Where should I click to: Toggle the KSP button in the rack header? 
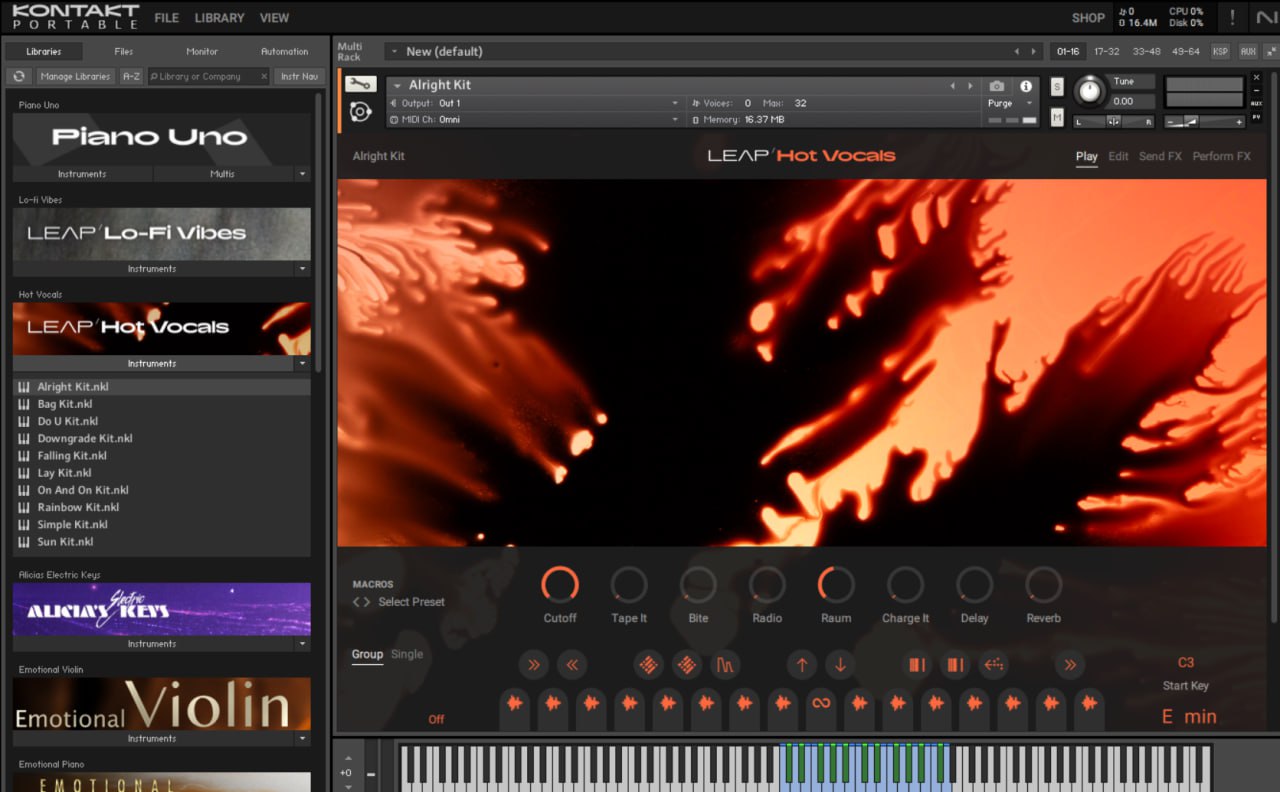tap(1220, 51)
